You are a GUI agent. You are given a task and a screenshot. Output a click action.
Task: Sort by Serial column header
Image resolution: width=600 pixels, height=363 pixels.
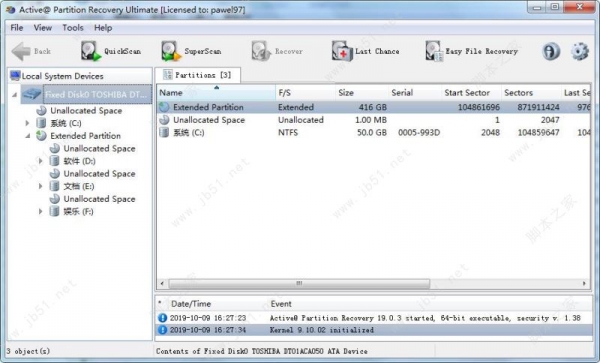pos(415,93)
